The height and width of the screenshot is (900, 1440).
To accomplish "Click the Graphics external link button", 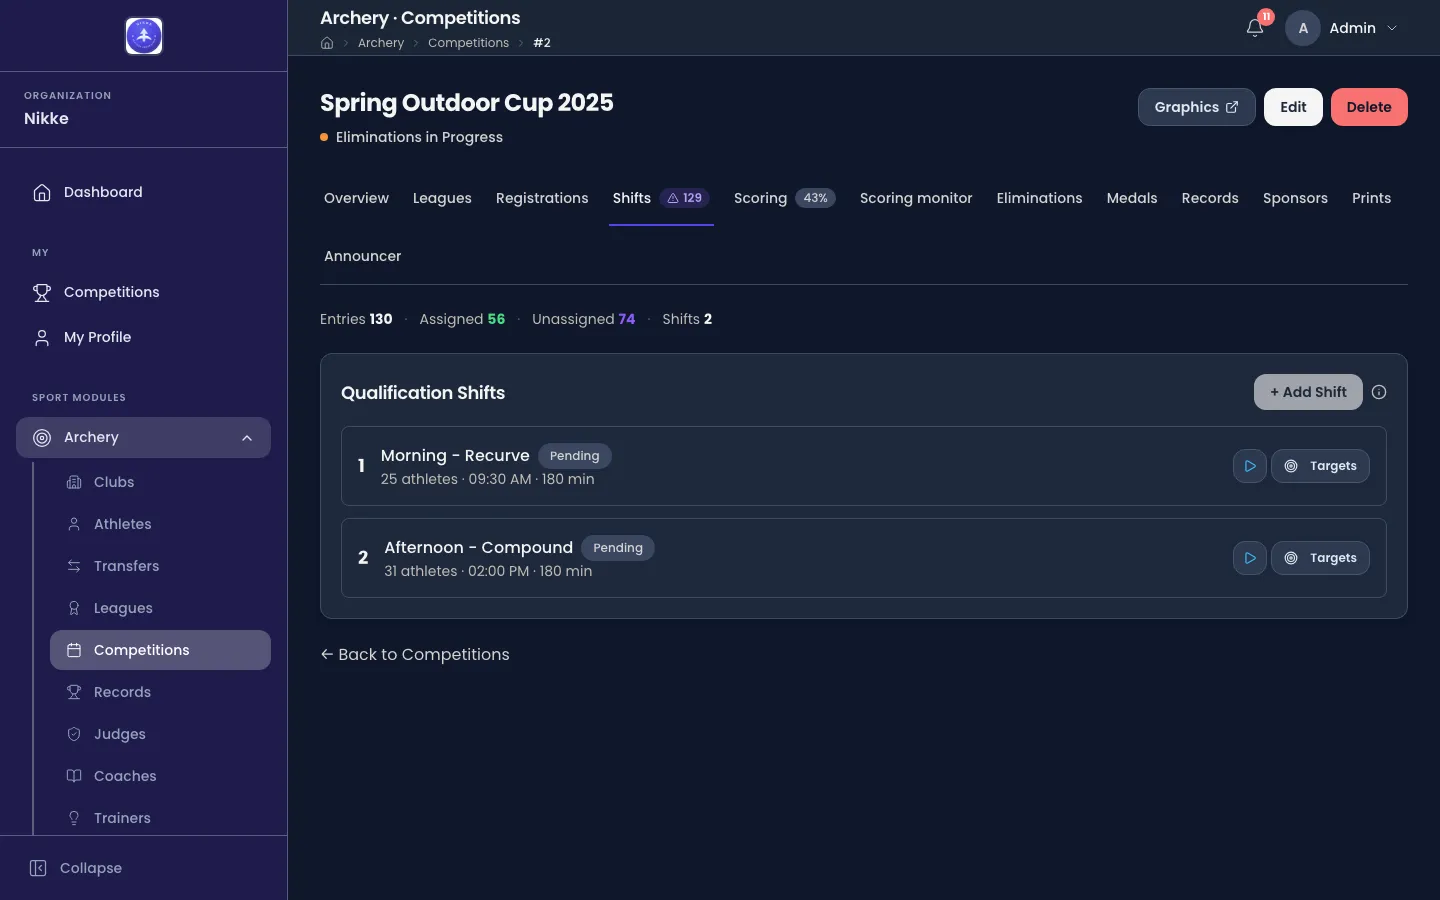I will [x=1196, y=107].
